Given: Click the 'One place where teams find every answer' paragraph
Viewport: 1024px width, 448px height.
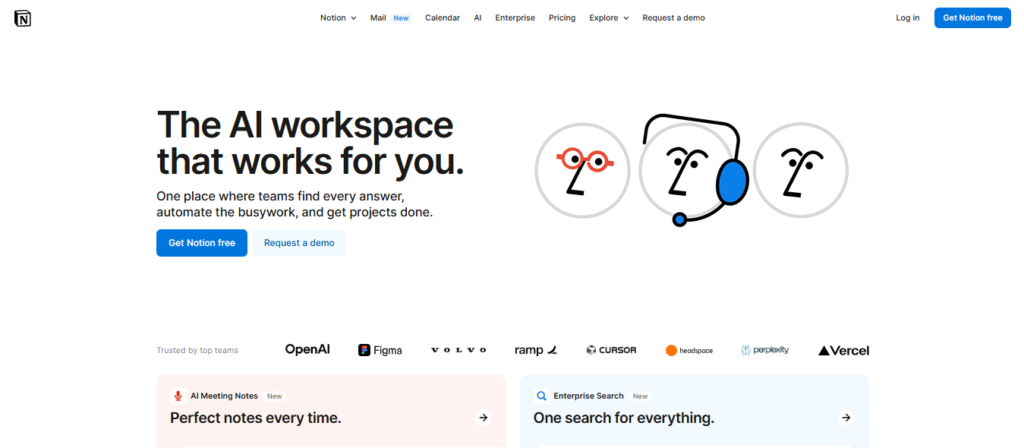Looking at the screenshot, I should click(295, 204).
